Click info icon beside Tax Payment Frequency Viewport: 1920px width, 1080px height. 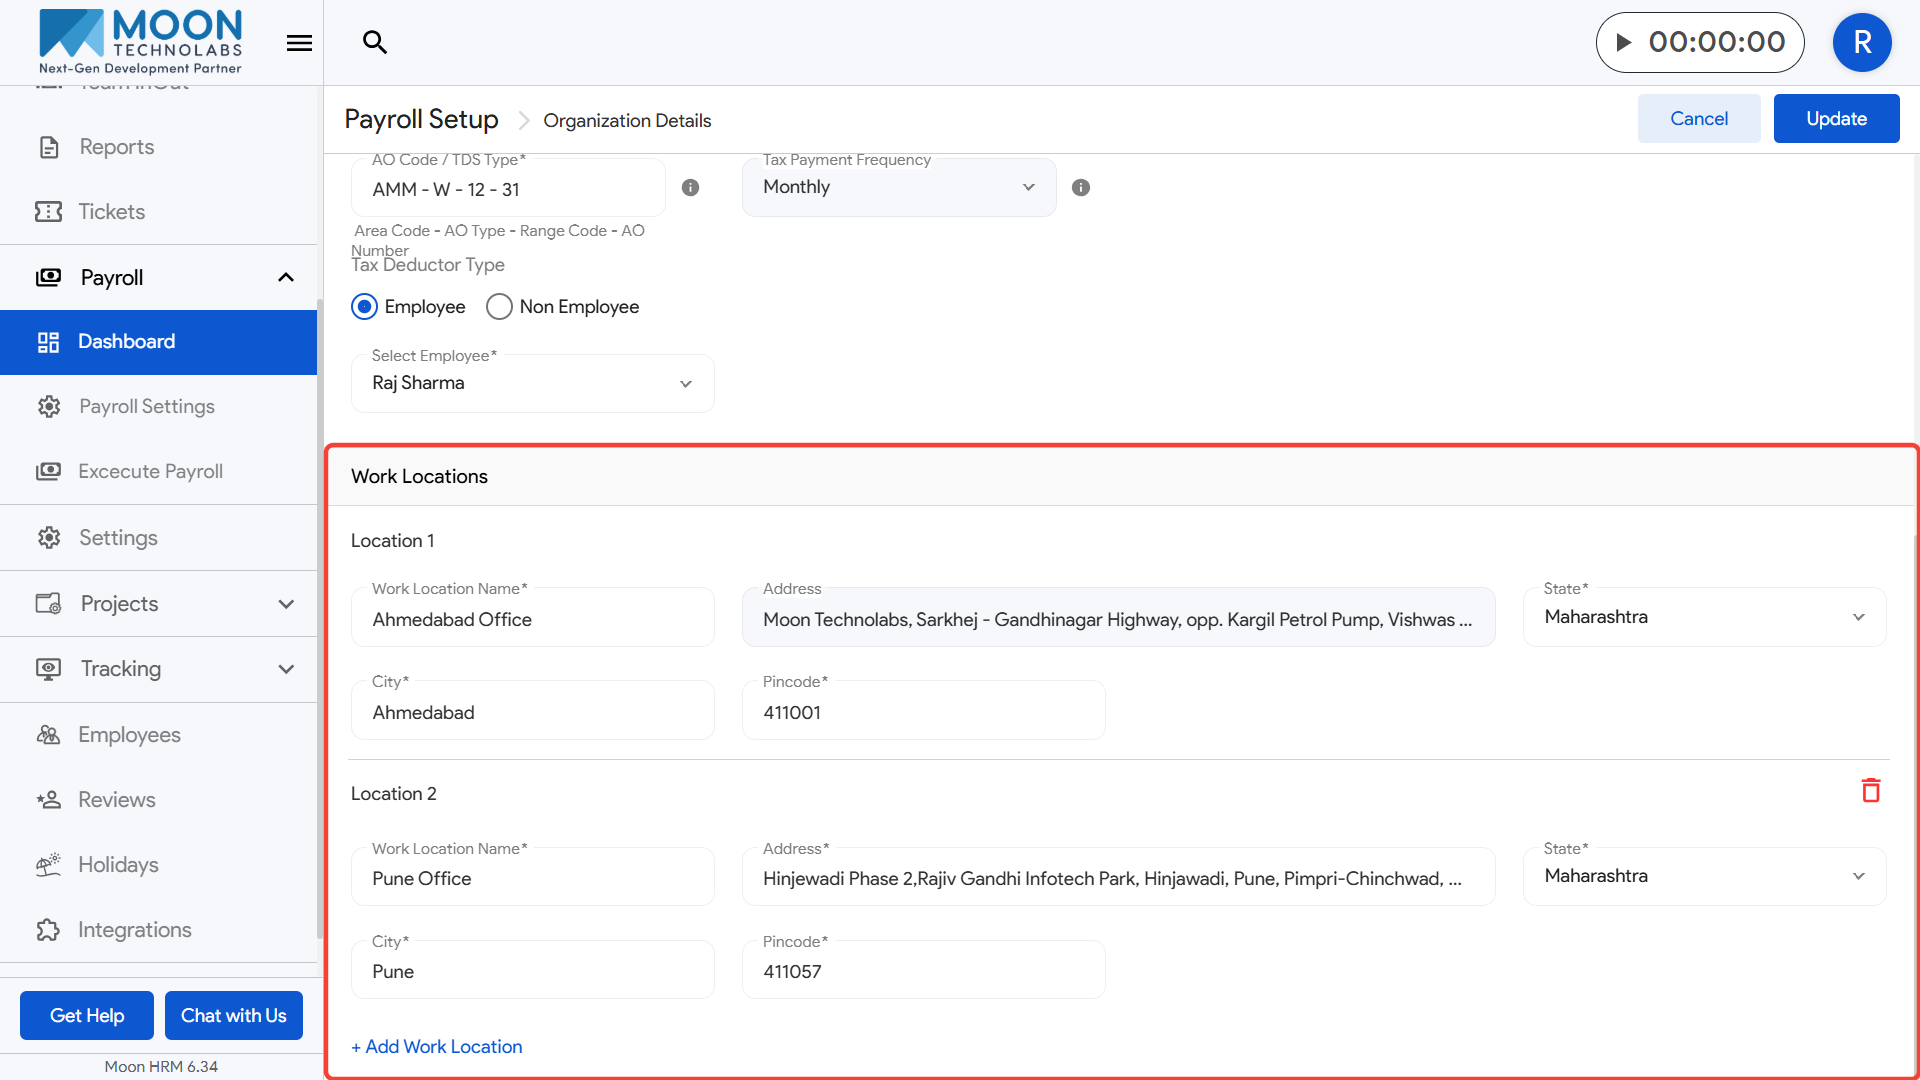point(1080,188)
